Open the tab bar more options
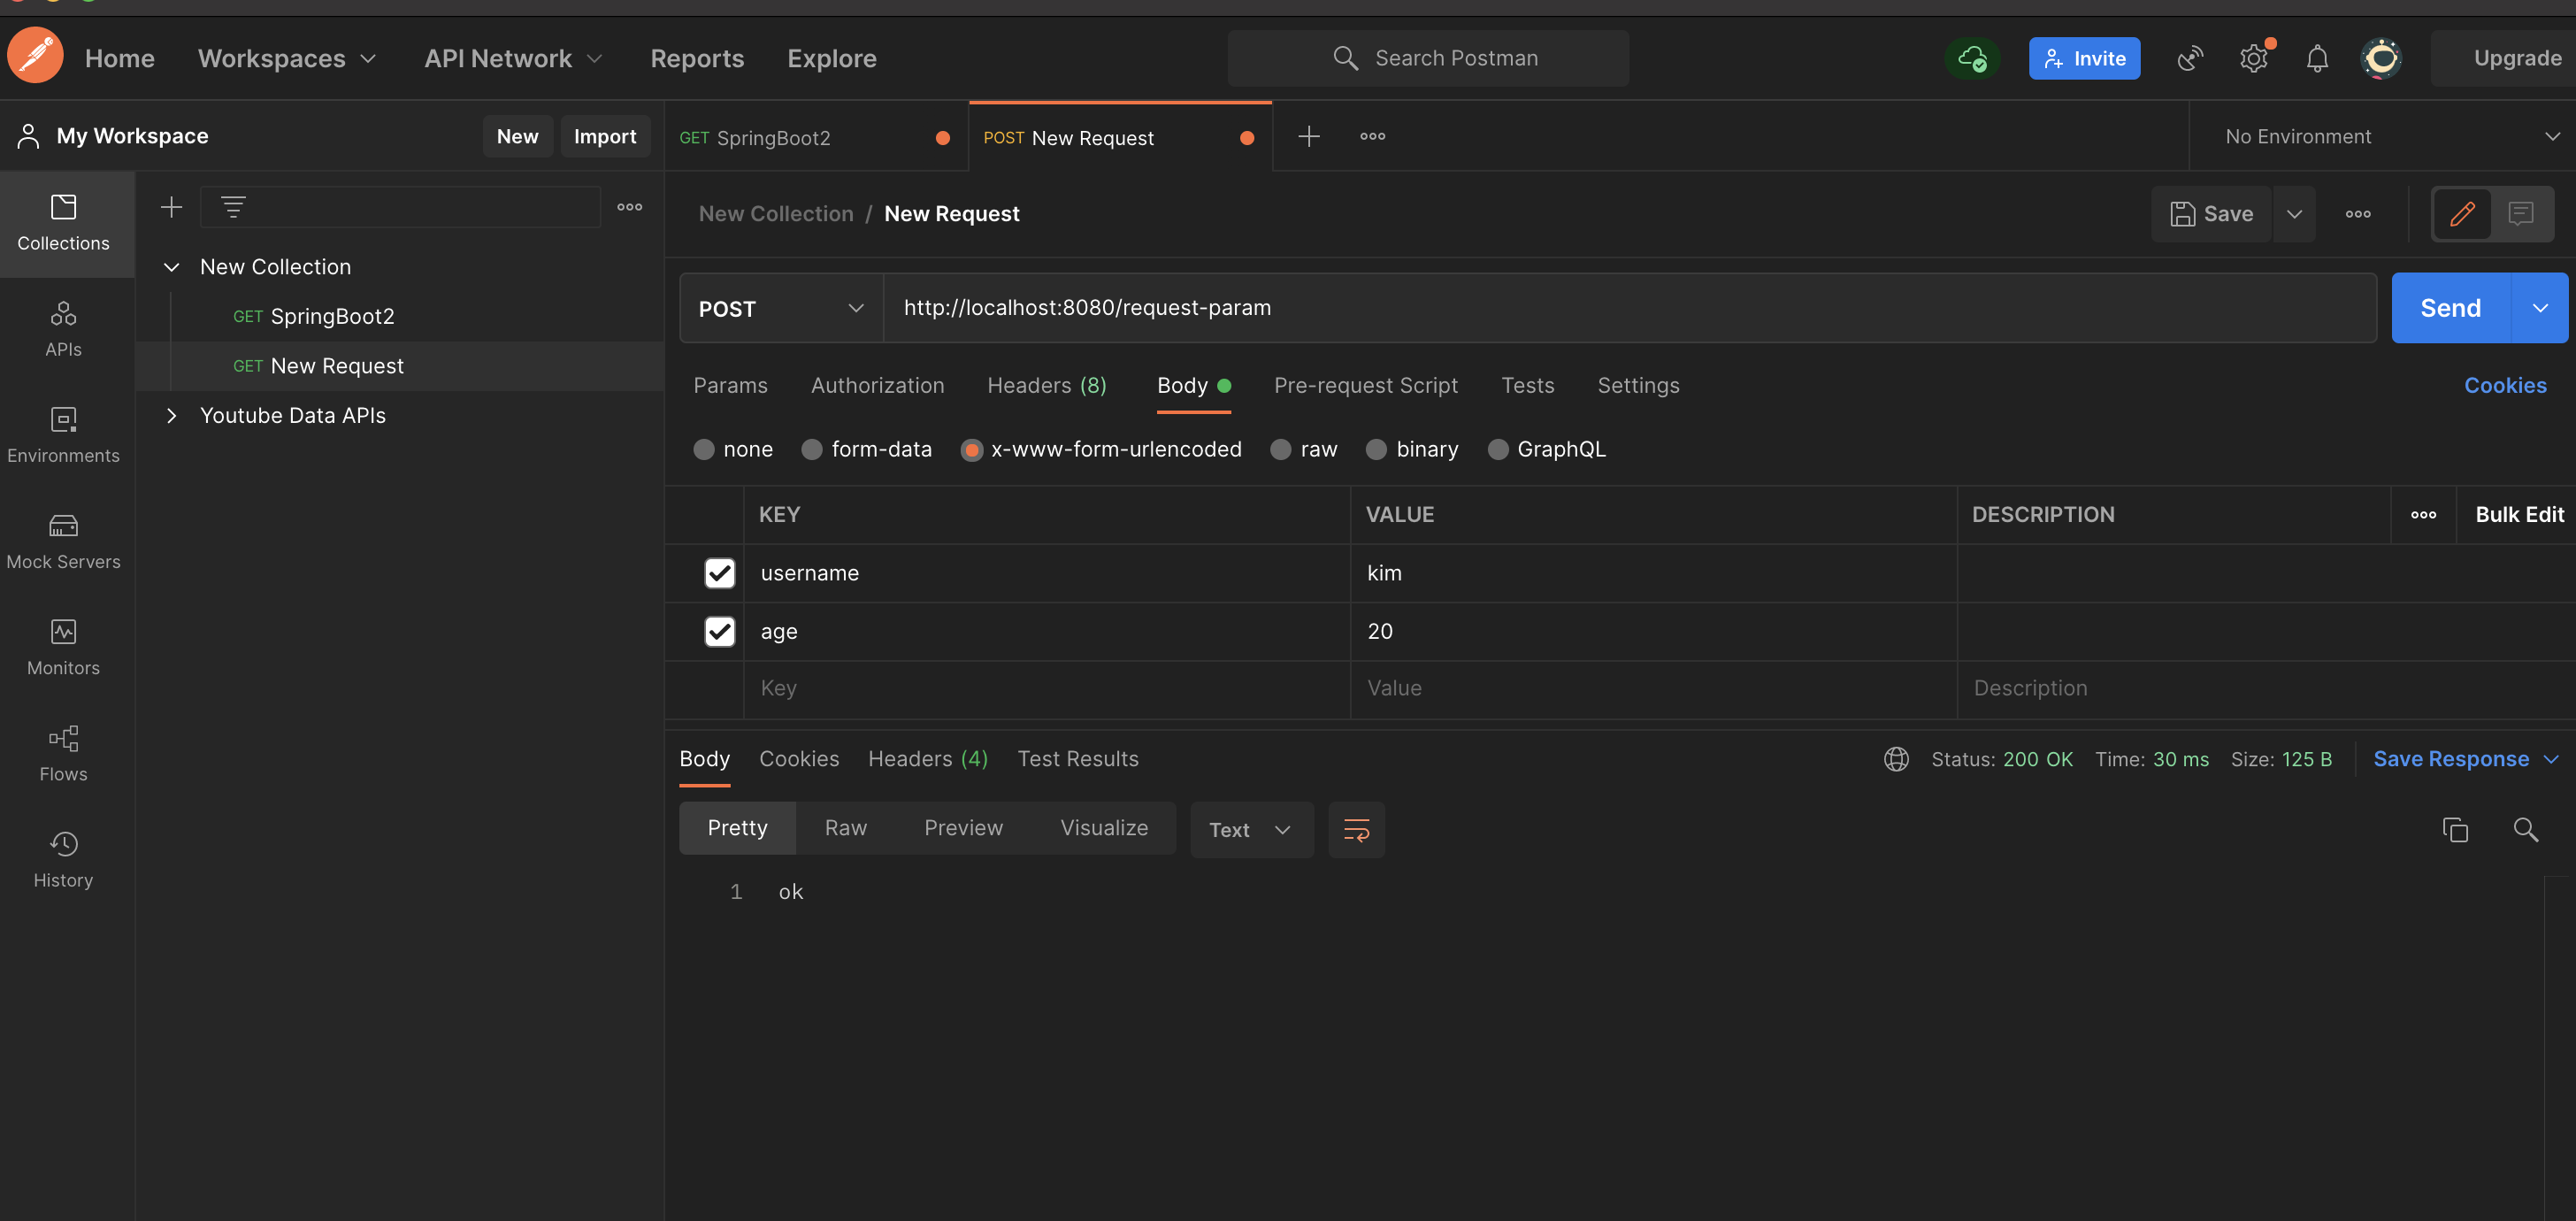 [1372, 136]
